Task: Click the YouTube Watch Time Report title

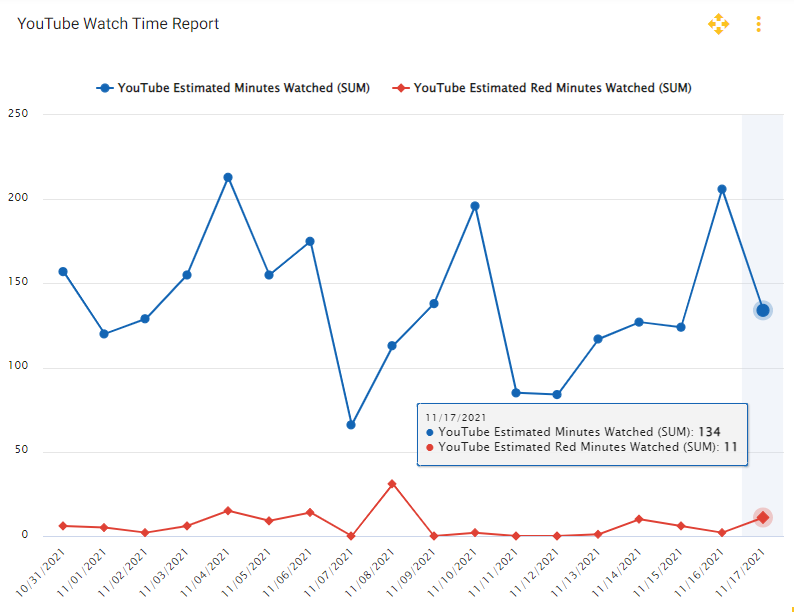Action: 118,24
